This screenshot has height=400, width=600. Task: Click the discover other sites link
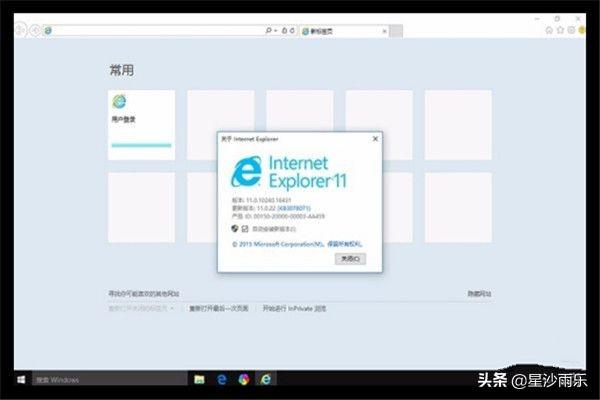click(x=144, y=294)
